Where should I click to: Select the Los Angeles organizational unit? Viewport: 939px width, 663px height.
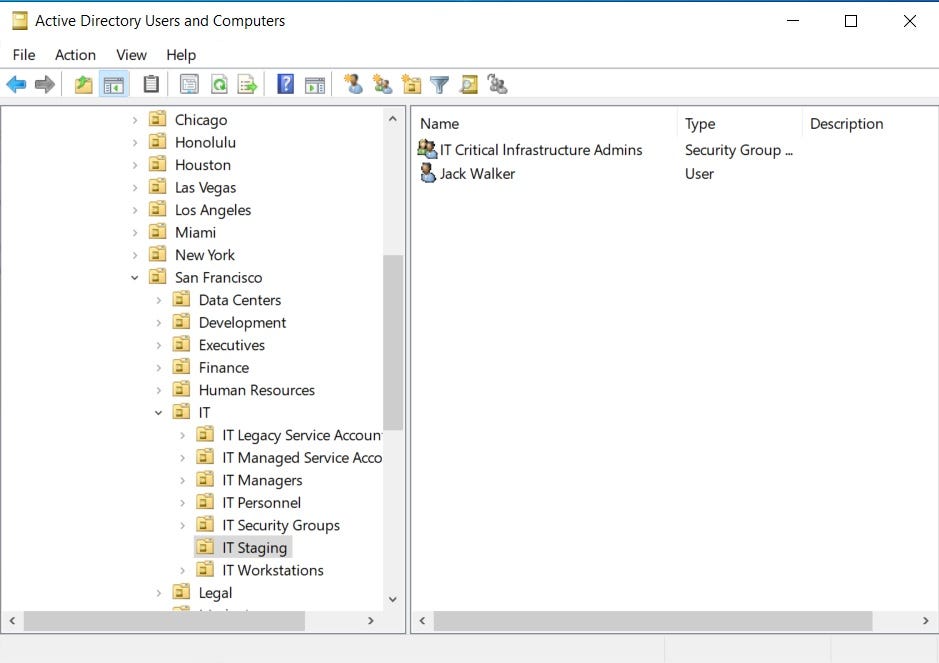coord(213,210)
